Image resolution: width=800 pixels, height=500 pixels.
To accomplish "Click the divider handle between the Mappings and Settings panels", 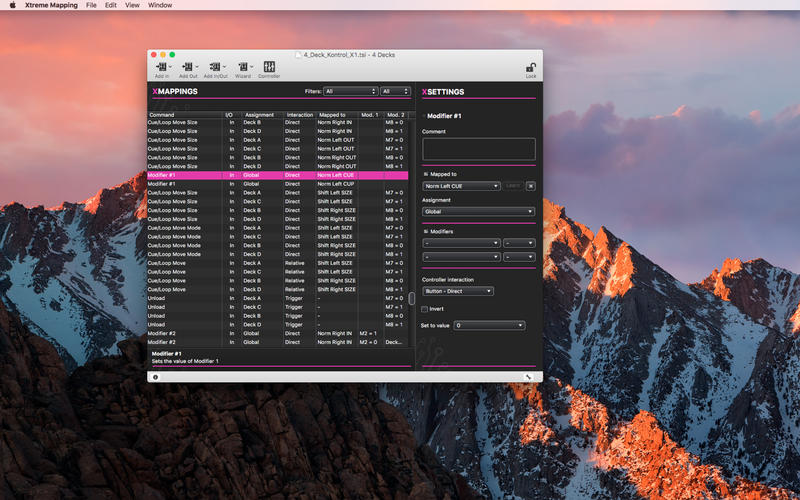I will coord(412,298).
